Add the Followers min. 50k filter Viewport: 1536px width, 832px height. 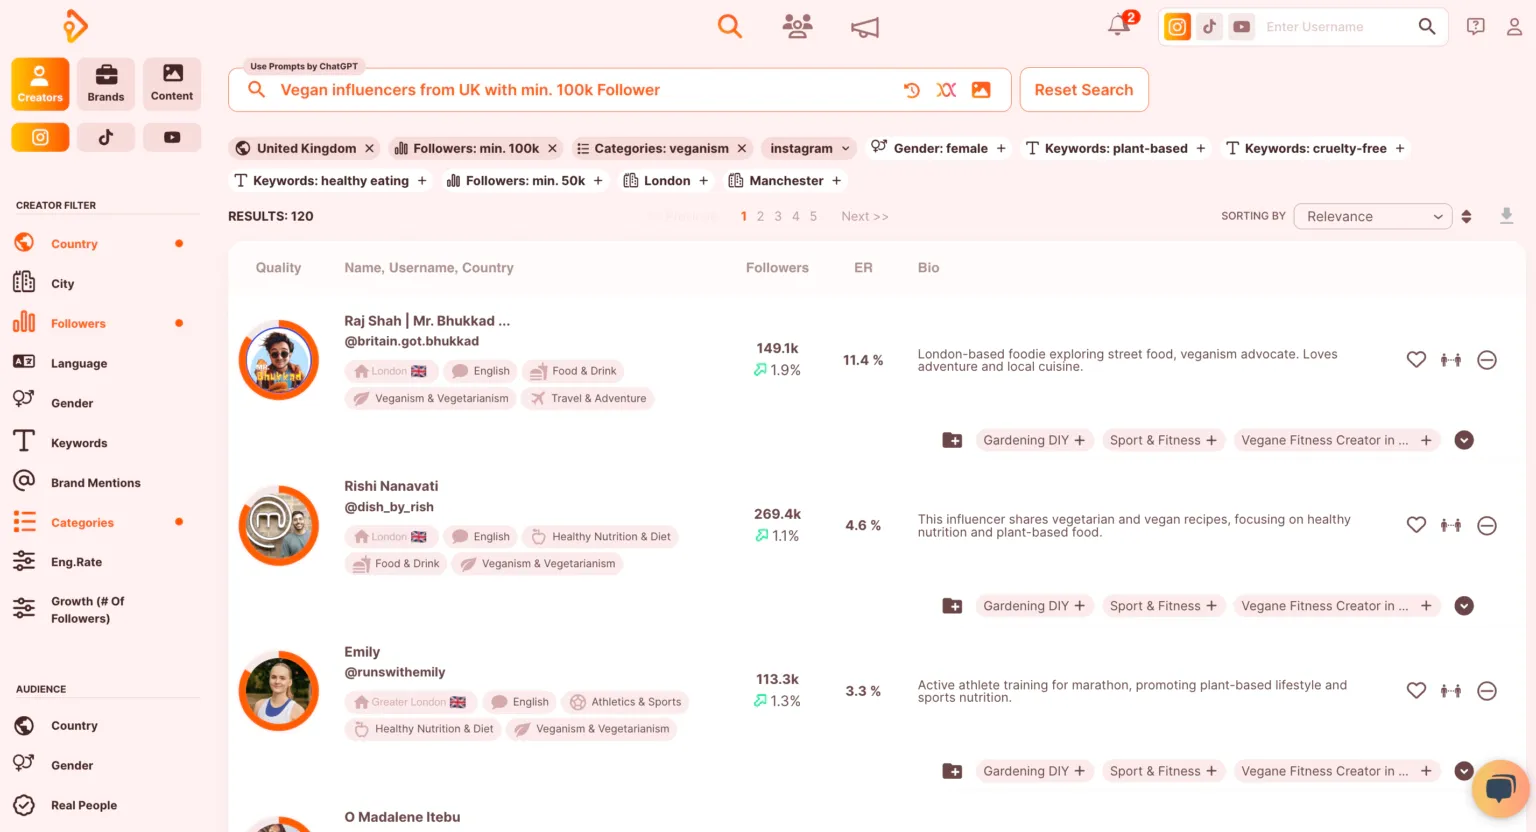point(598,181)
